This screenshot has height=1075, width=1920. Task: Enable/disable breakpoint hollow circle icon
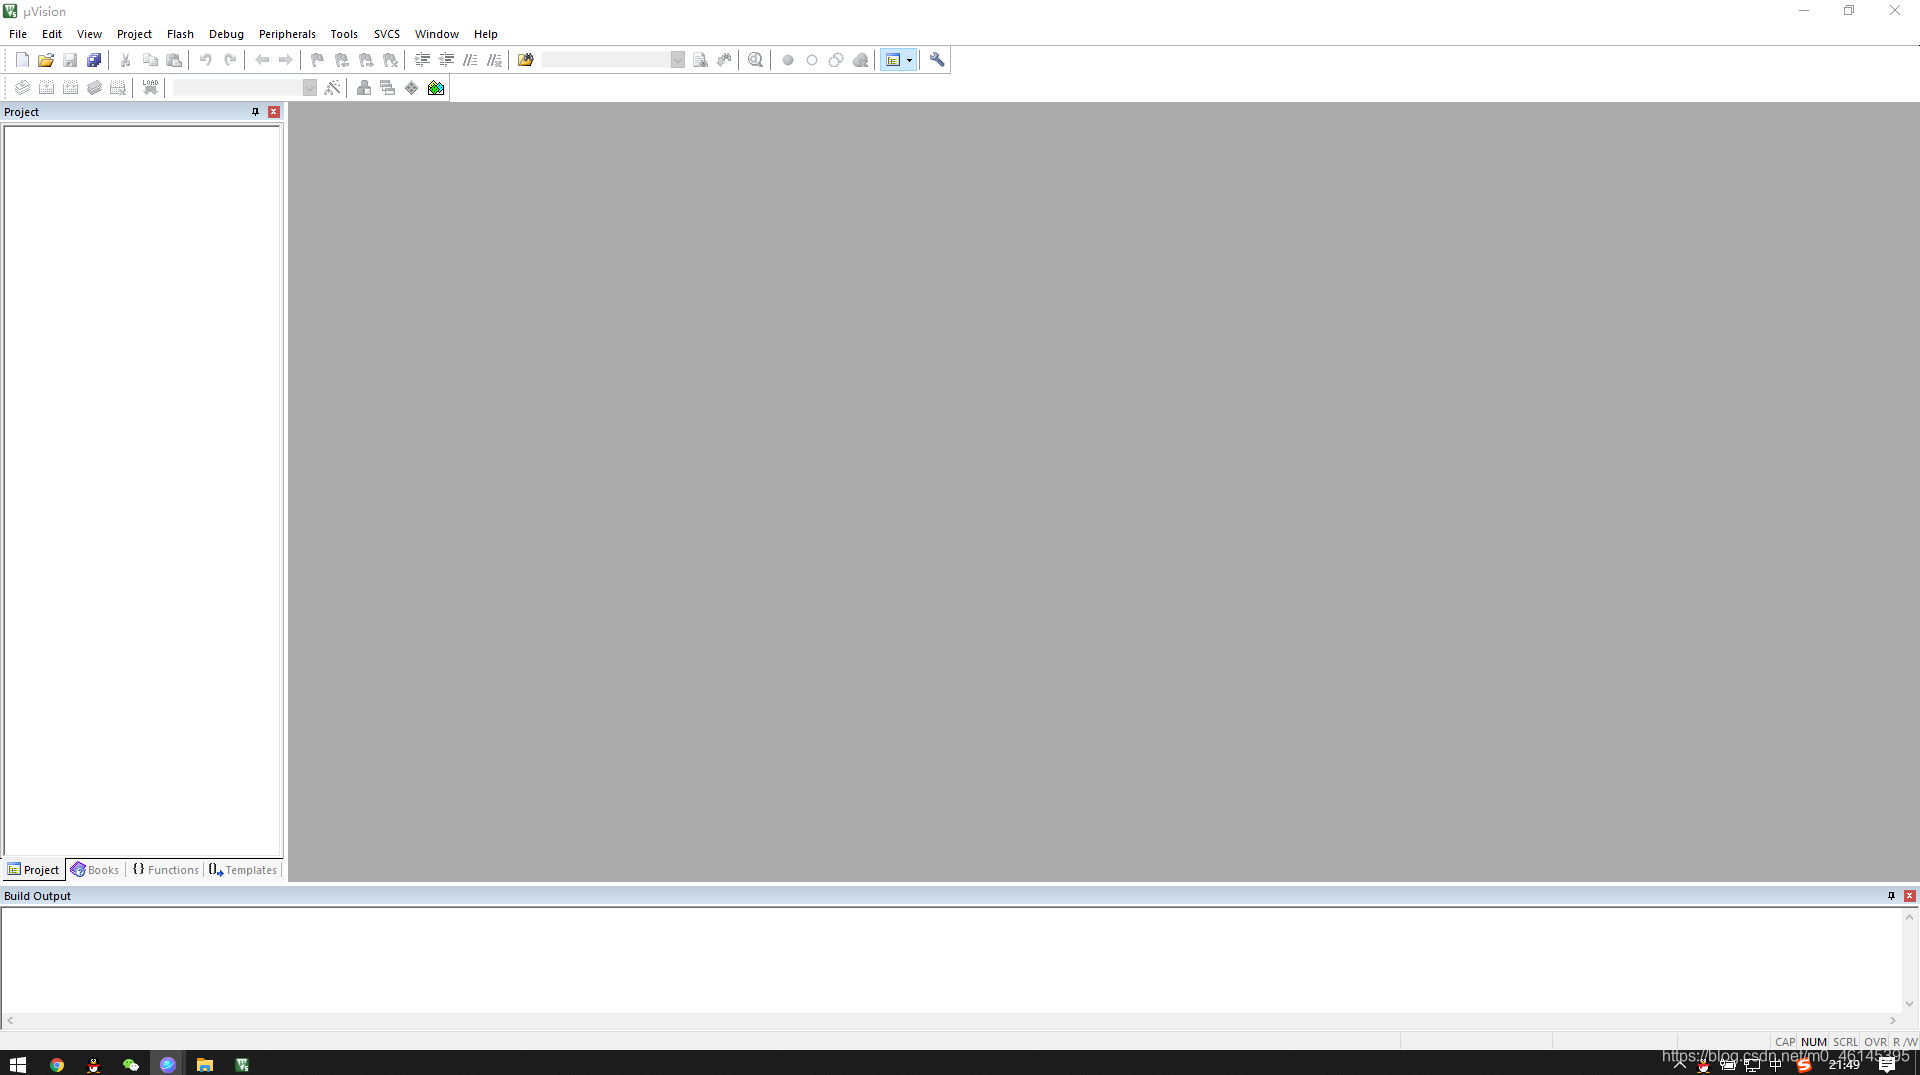[812, 60]
